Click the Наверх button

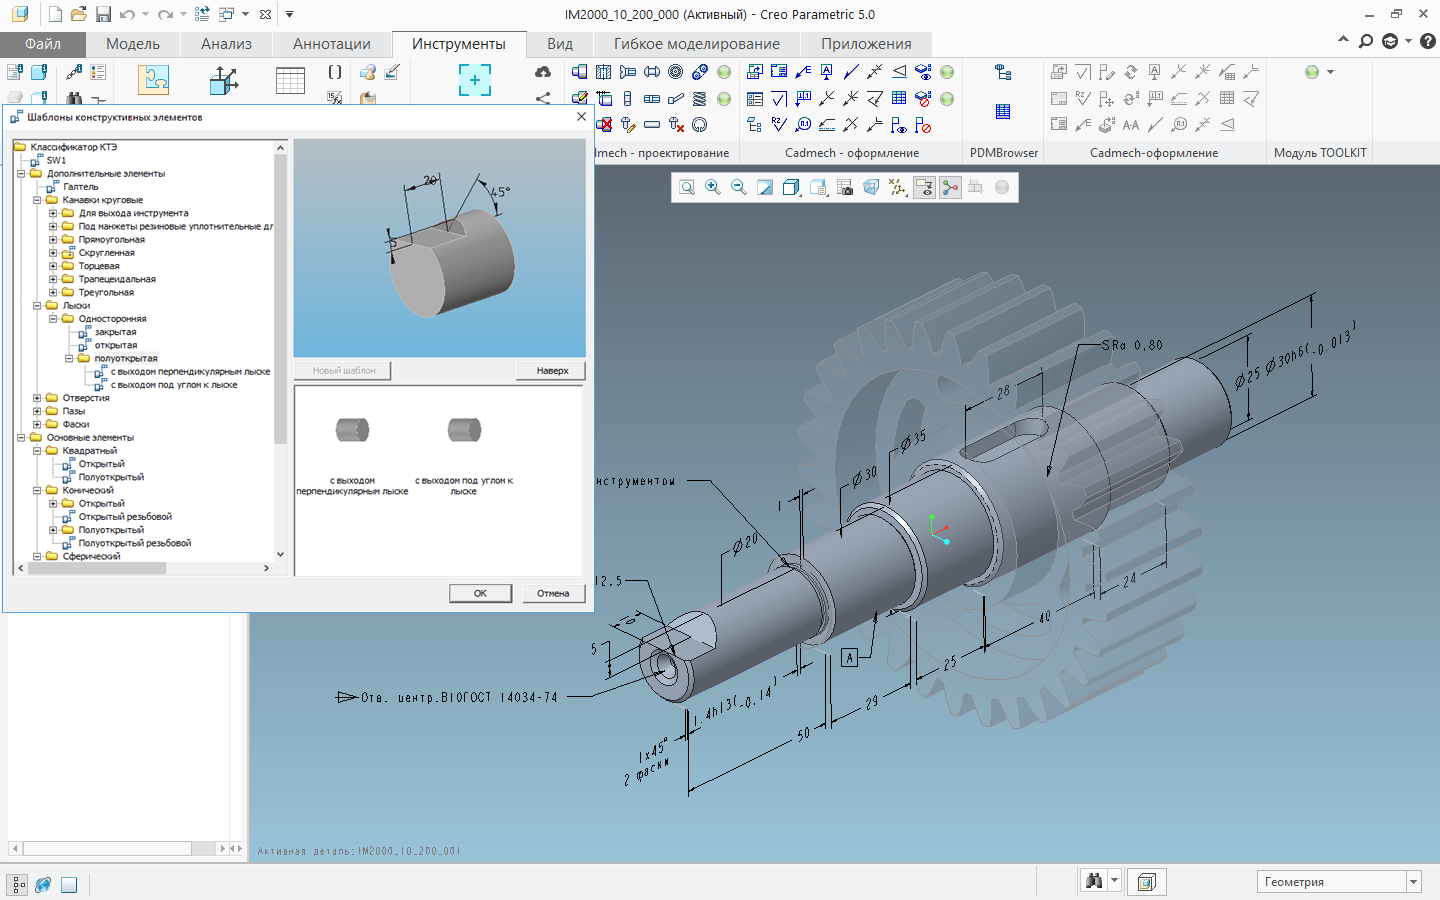tap(552, 371)
